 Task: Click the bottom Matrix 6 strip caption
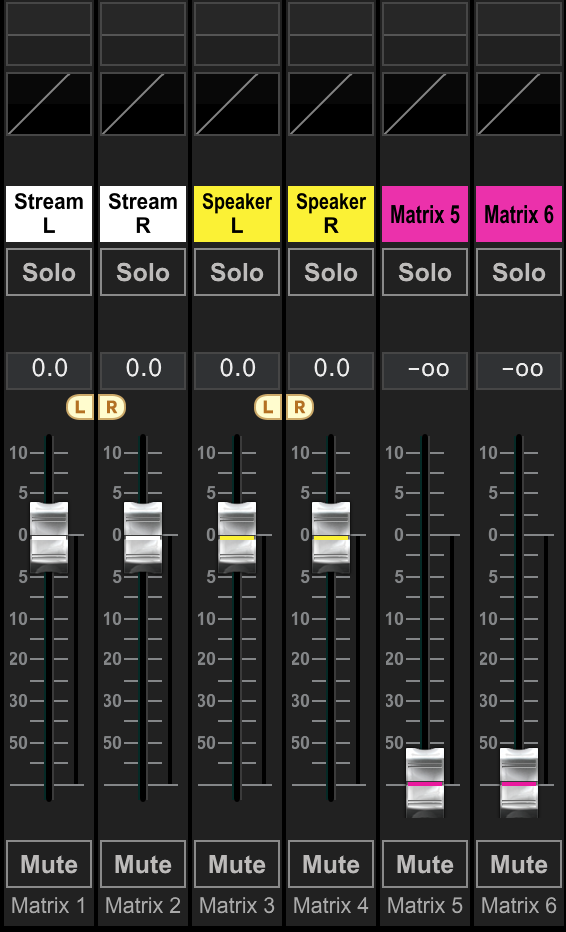click(518, 906)
